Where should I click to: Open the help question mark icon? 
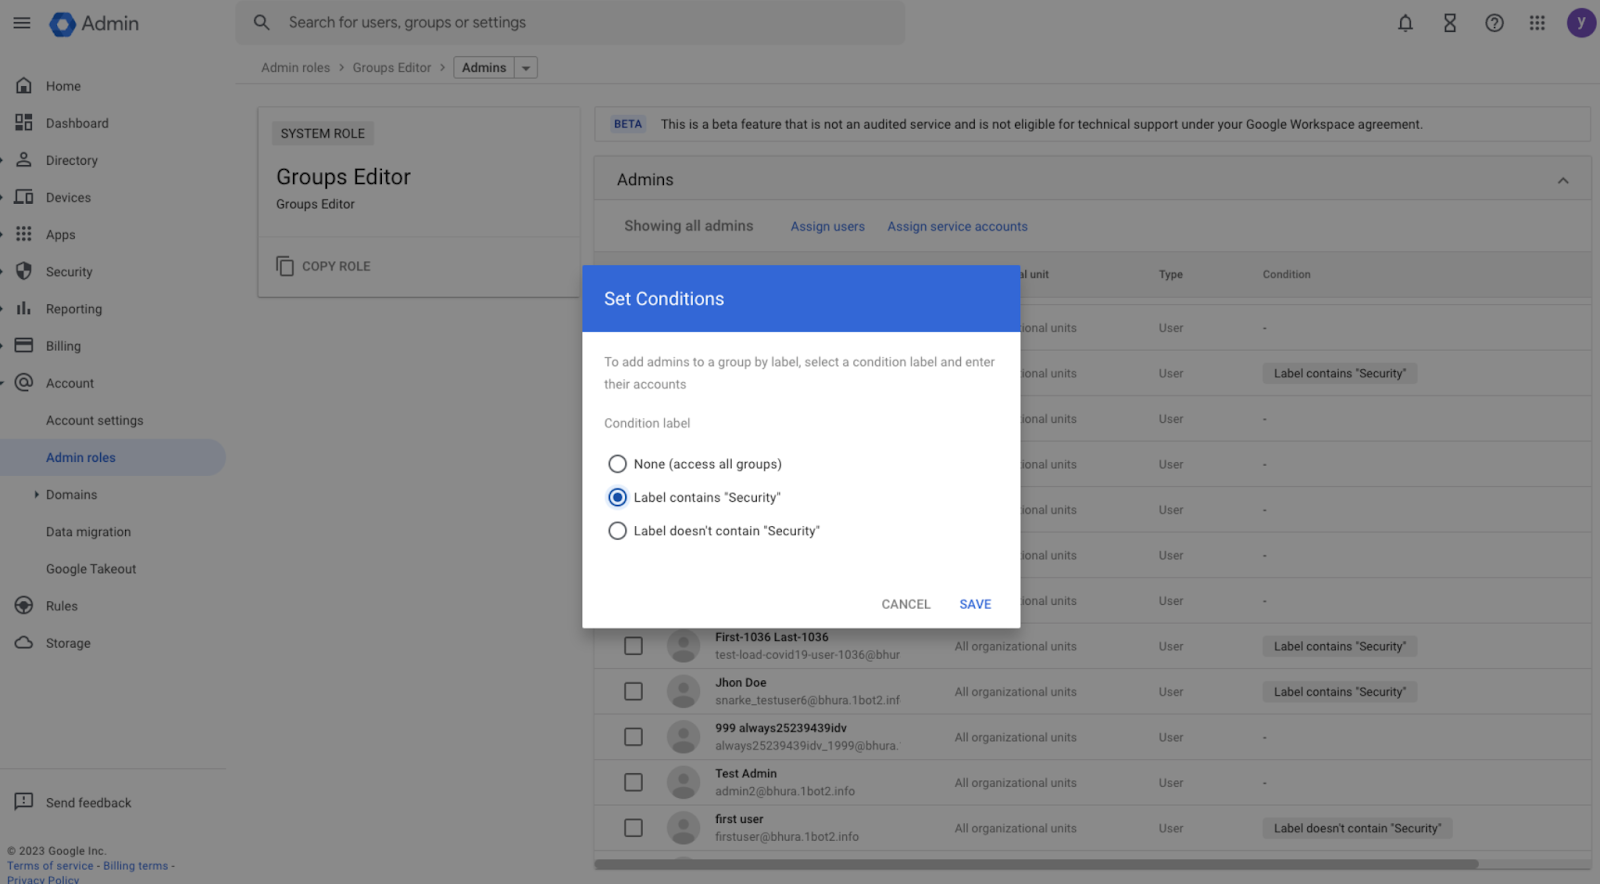(x=1494, y=23)
